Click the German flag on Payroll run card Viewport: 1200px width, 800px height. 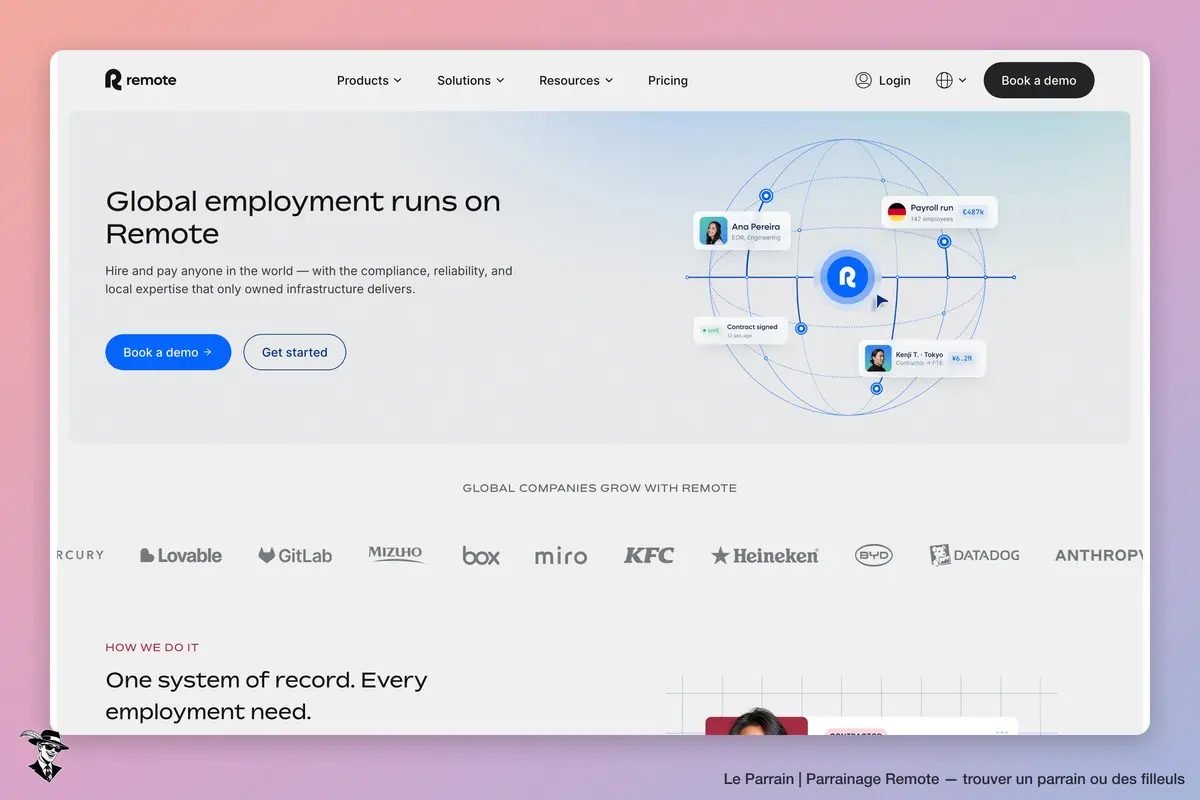click(x=897, y=212)
